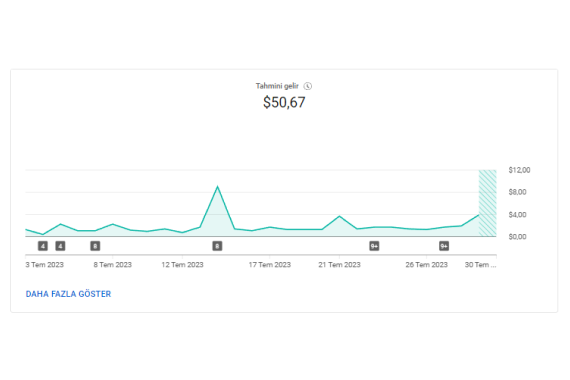Viewport: 570px width, 380px height.
Task: Select the 26 Tem 2023 date label
Action: (x=427, y=265)
